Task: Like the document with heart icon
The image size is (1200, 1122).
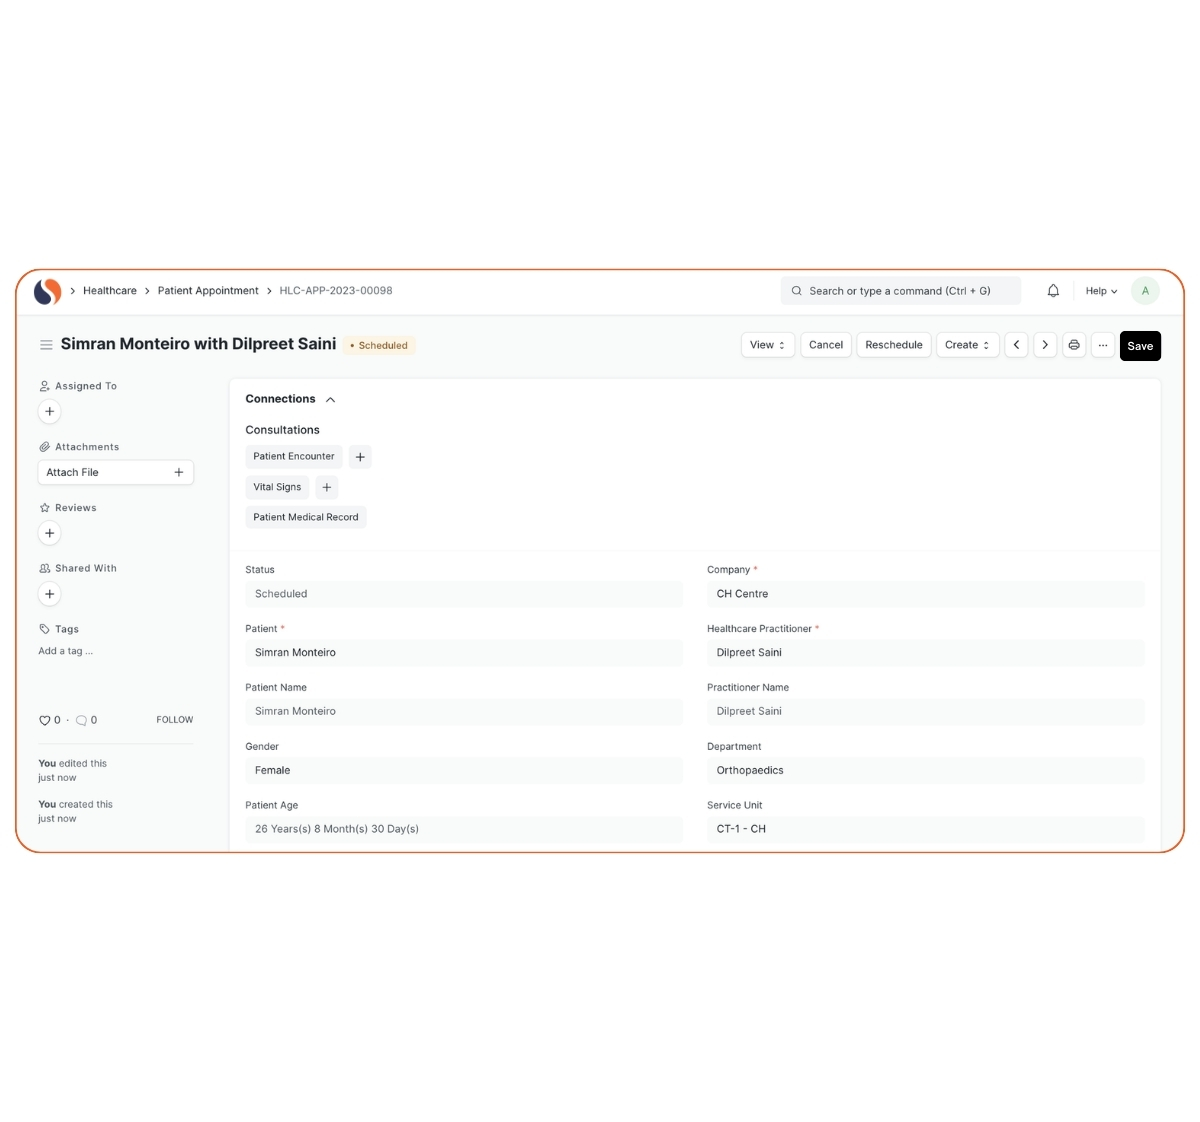Action: click(x=44, y=720)
